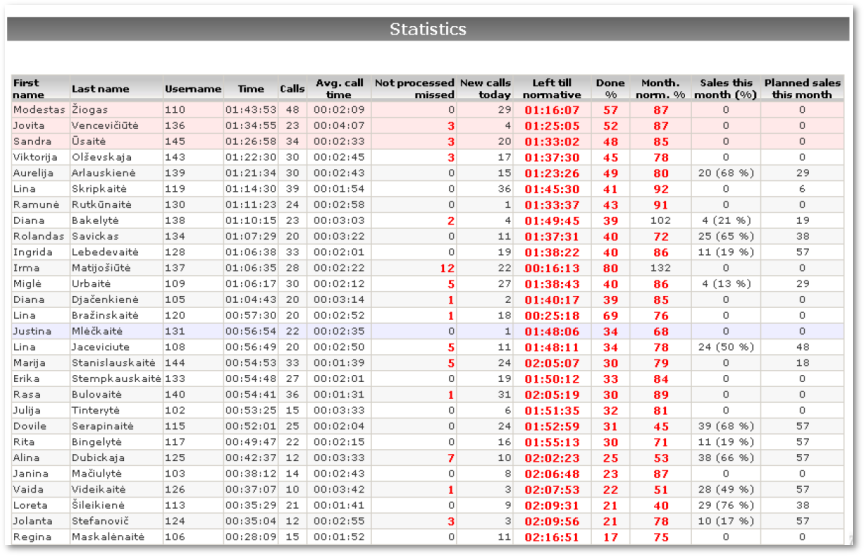Viewport: 864px width, 556px height.
Task: Click the New calls today header
Action: [485, 88]
